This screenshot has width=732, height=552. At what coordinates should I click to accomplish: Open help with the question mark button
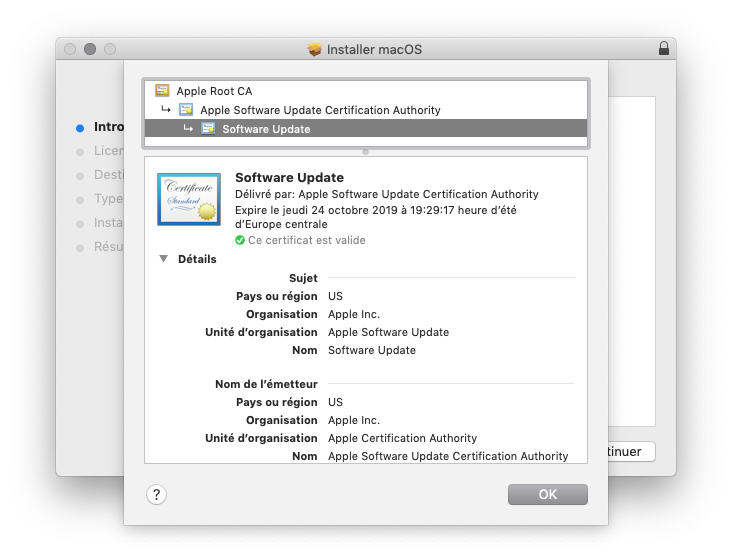[x=156, y=494]
